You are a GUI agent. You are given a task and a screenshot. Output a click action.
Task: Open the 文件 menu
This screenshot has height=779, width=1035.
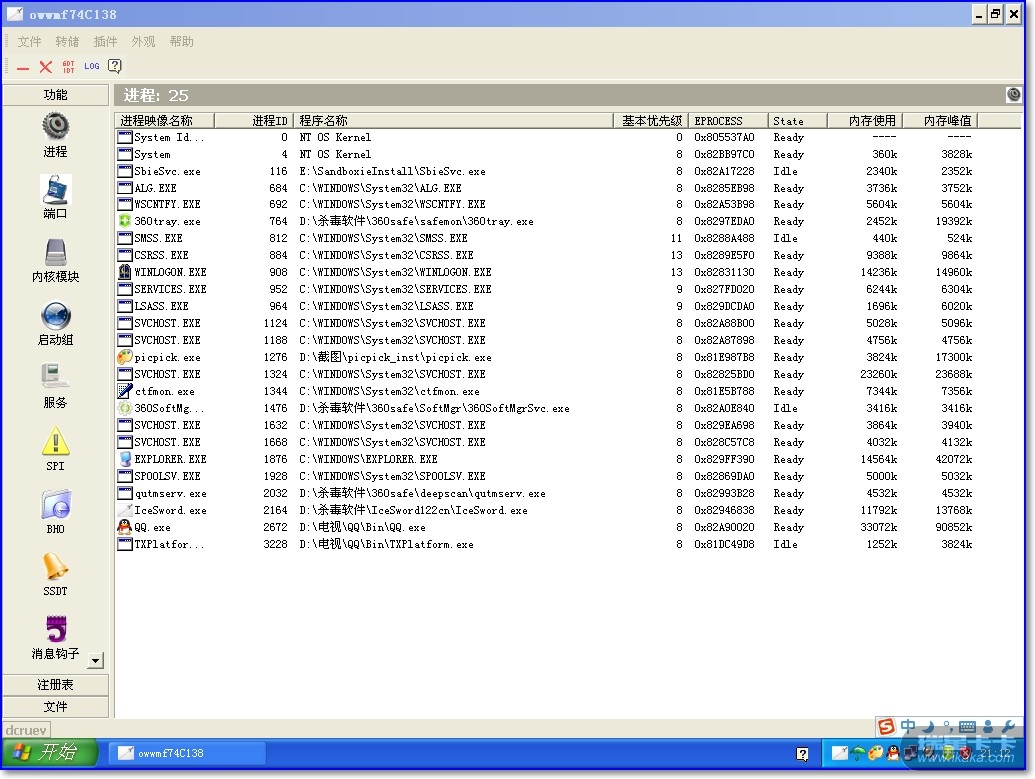click(x=29, y=42)
